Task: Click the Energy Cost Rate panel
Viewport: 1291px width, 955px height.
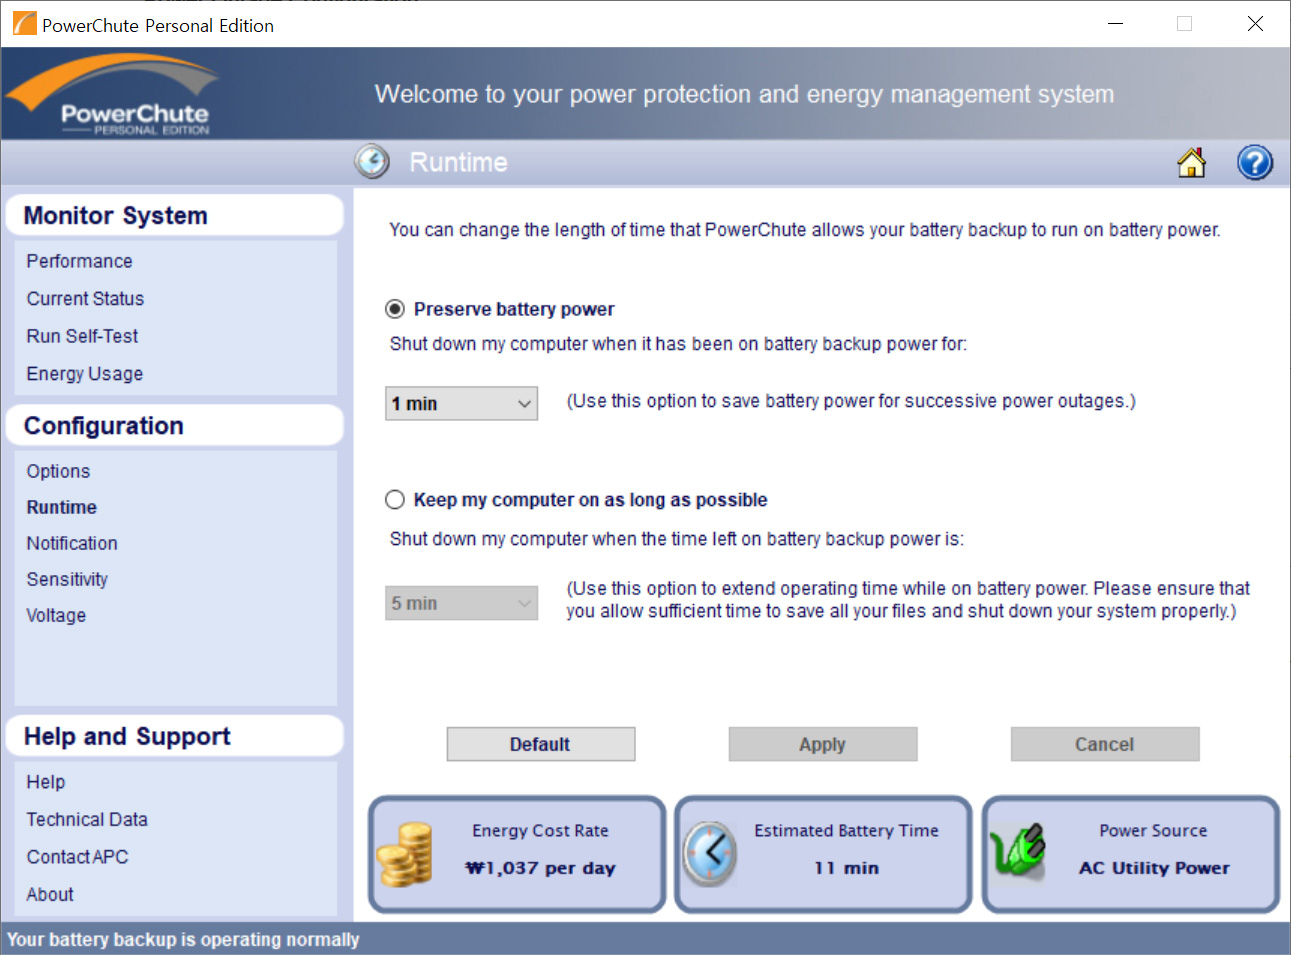Action: tap(518, 854)
